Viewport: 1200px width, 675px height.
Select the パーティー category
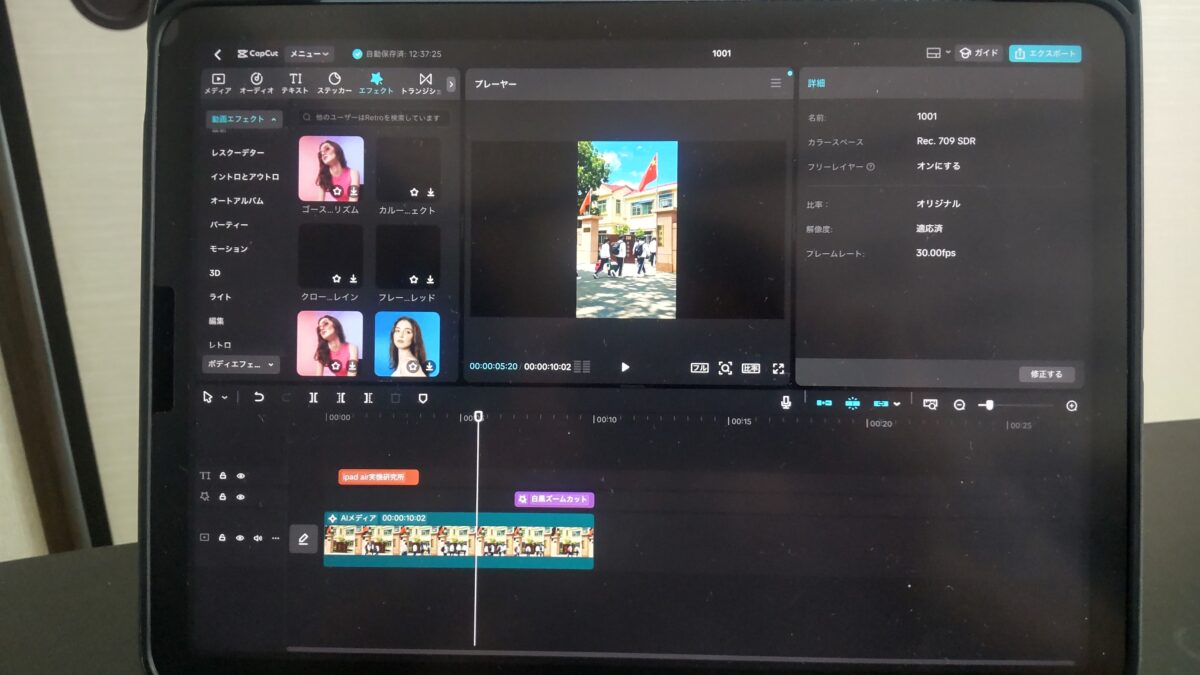click(x=228, y=224)
